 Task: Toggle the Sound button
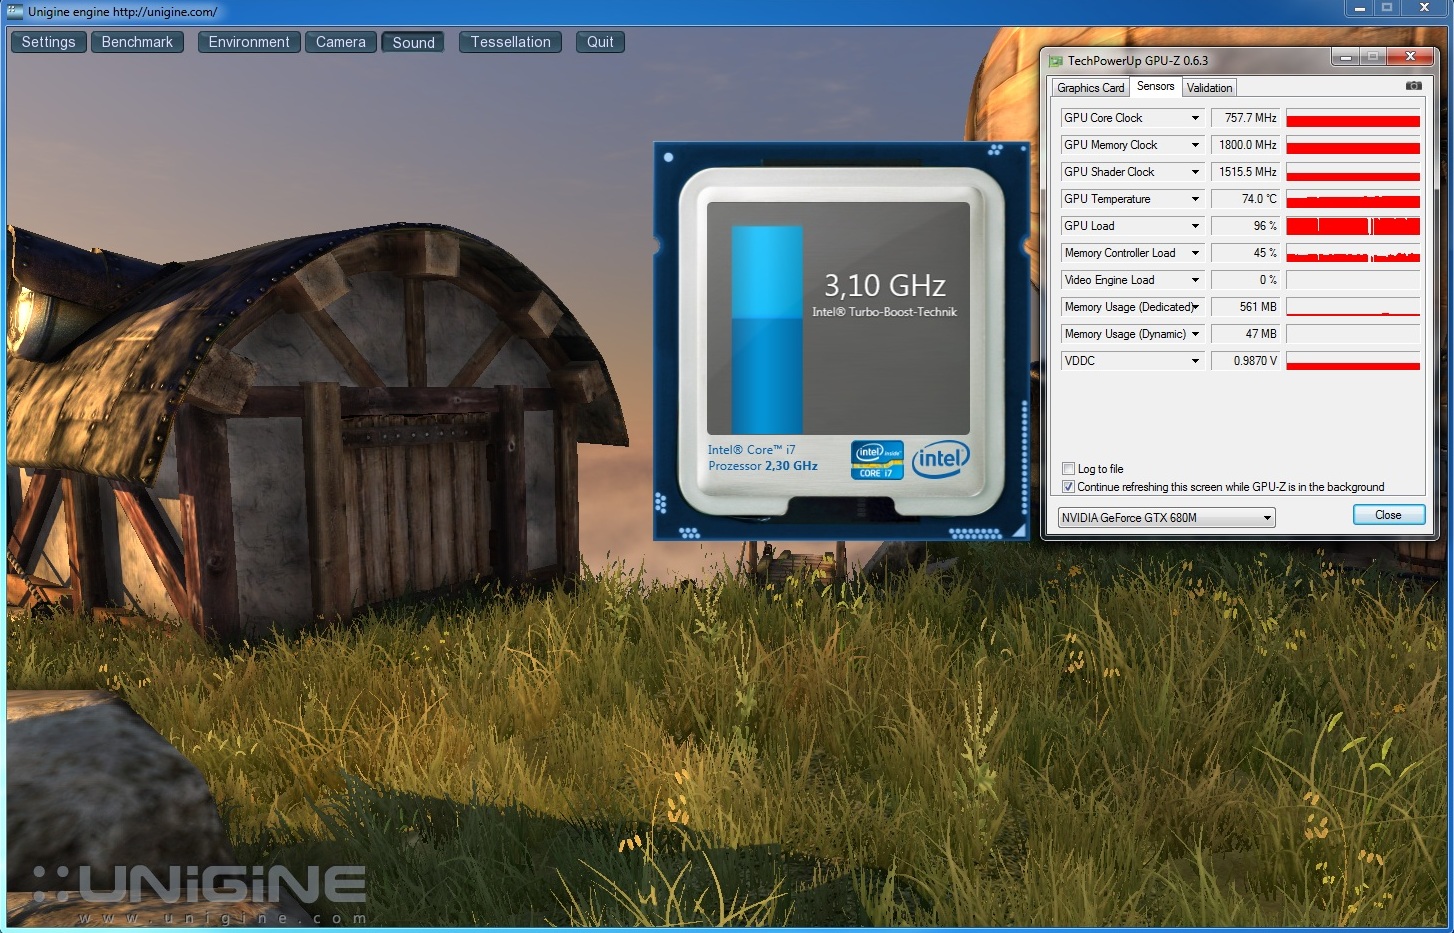pos(413,42)
